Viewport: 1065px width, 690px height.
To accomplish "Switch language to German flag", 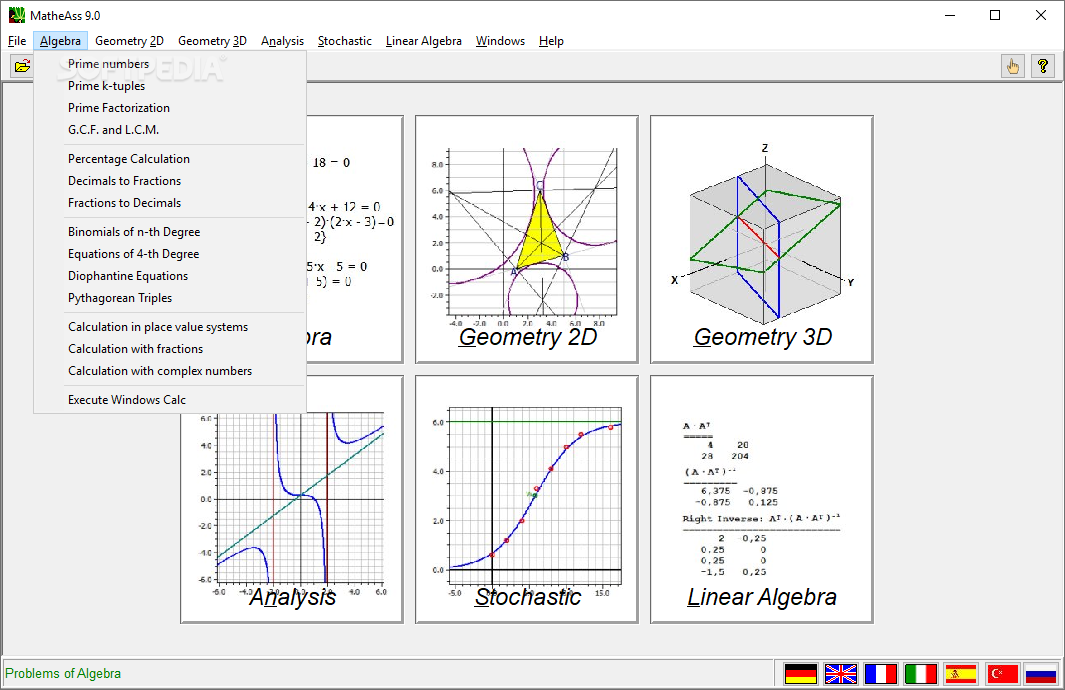I will [801, 674].
